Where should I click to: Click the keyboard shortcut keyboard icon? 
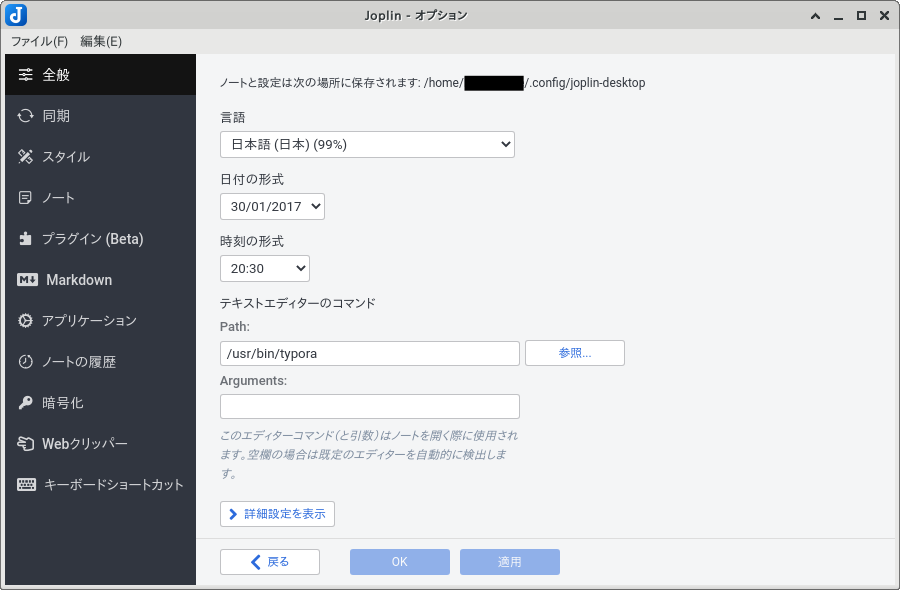coord(26,484)
